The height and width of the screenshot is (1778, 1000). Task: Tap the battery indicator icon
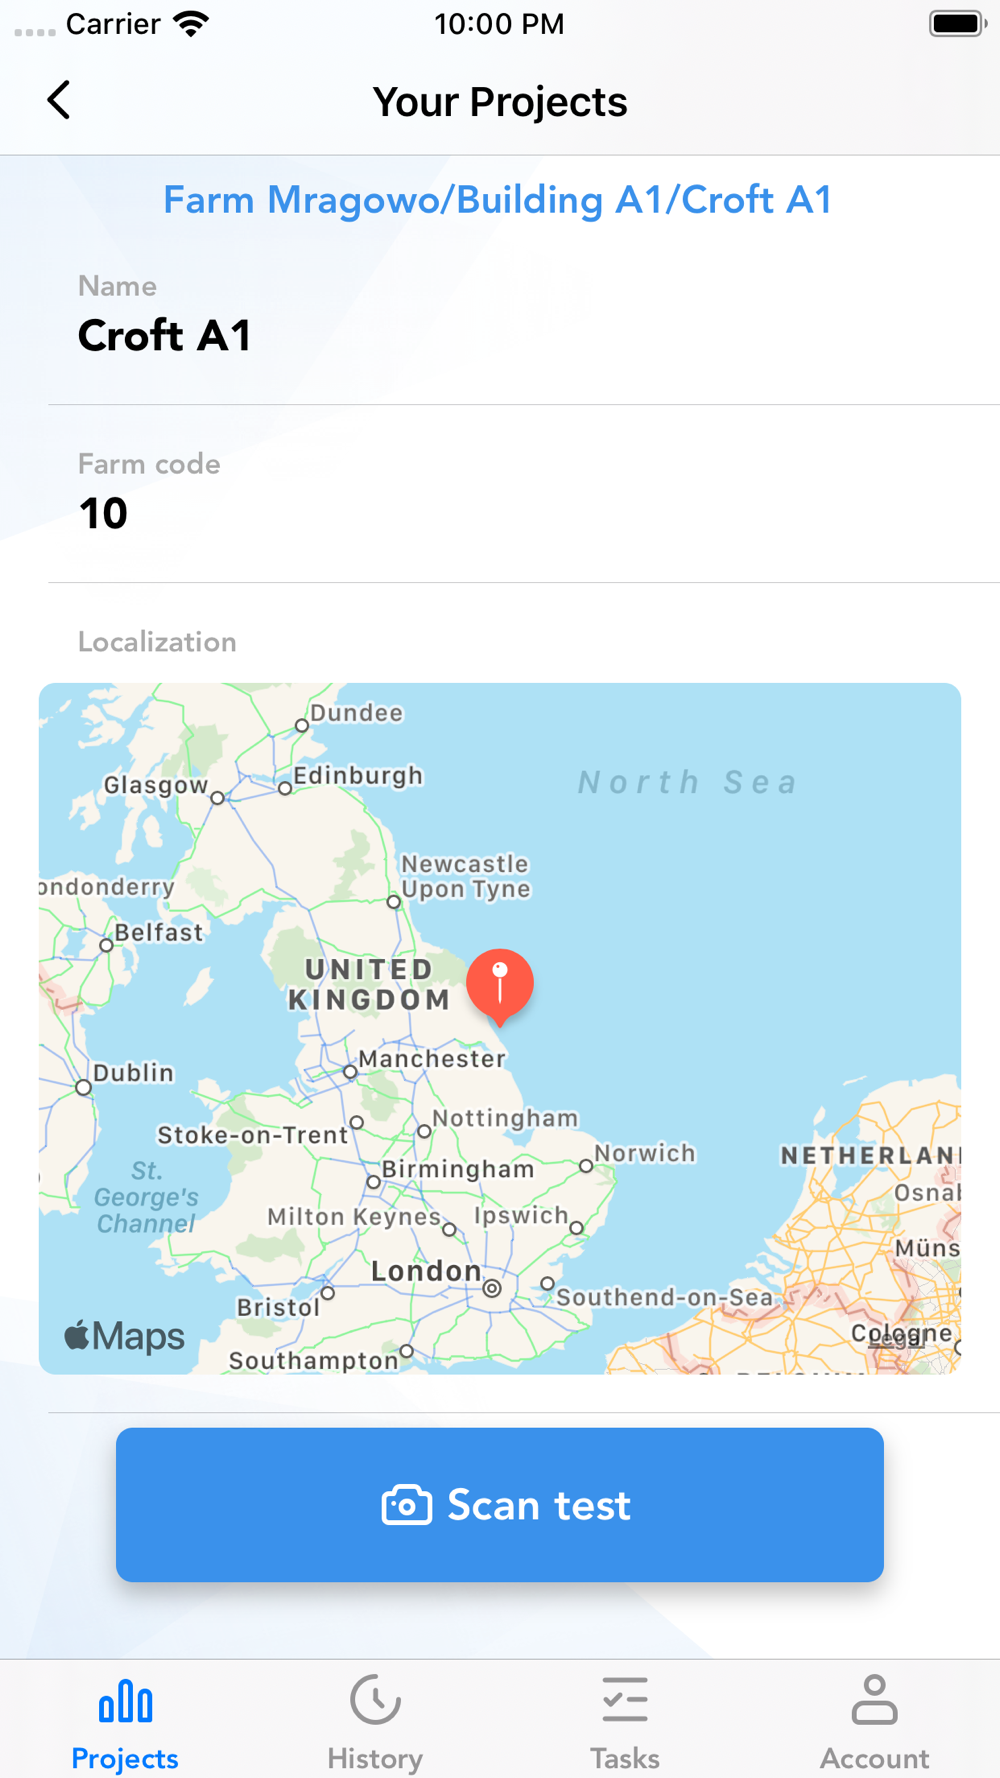[957, 23]
